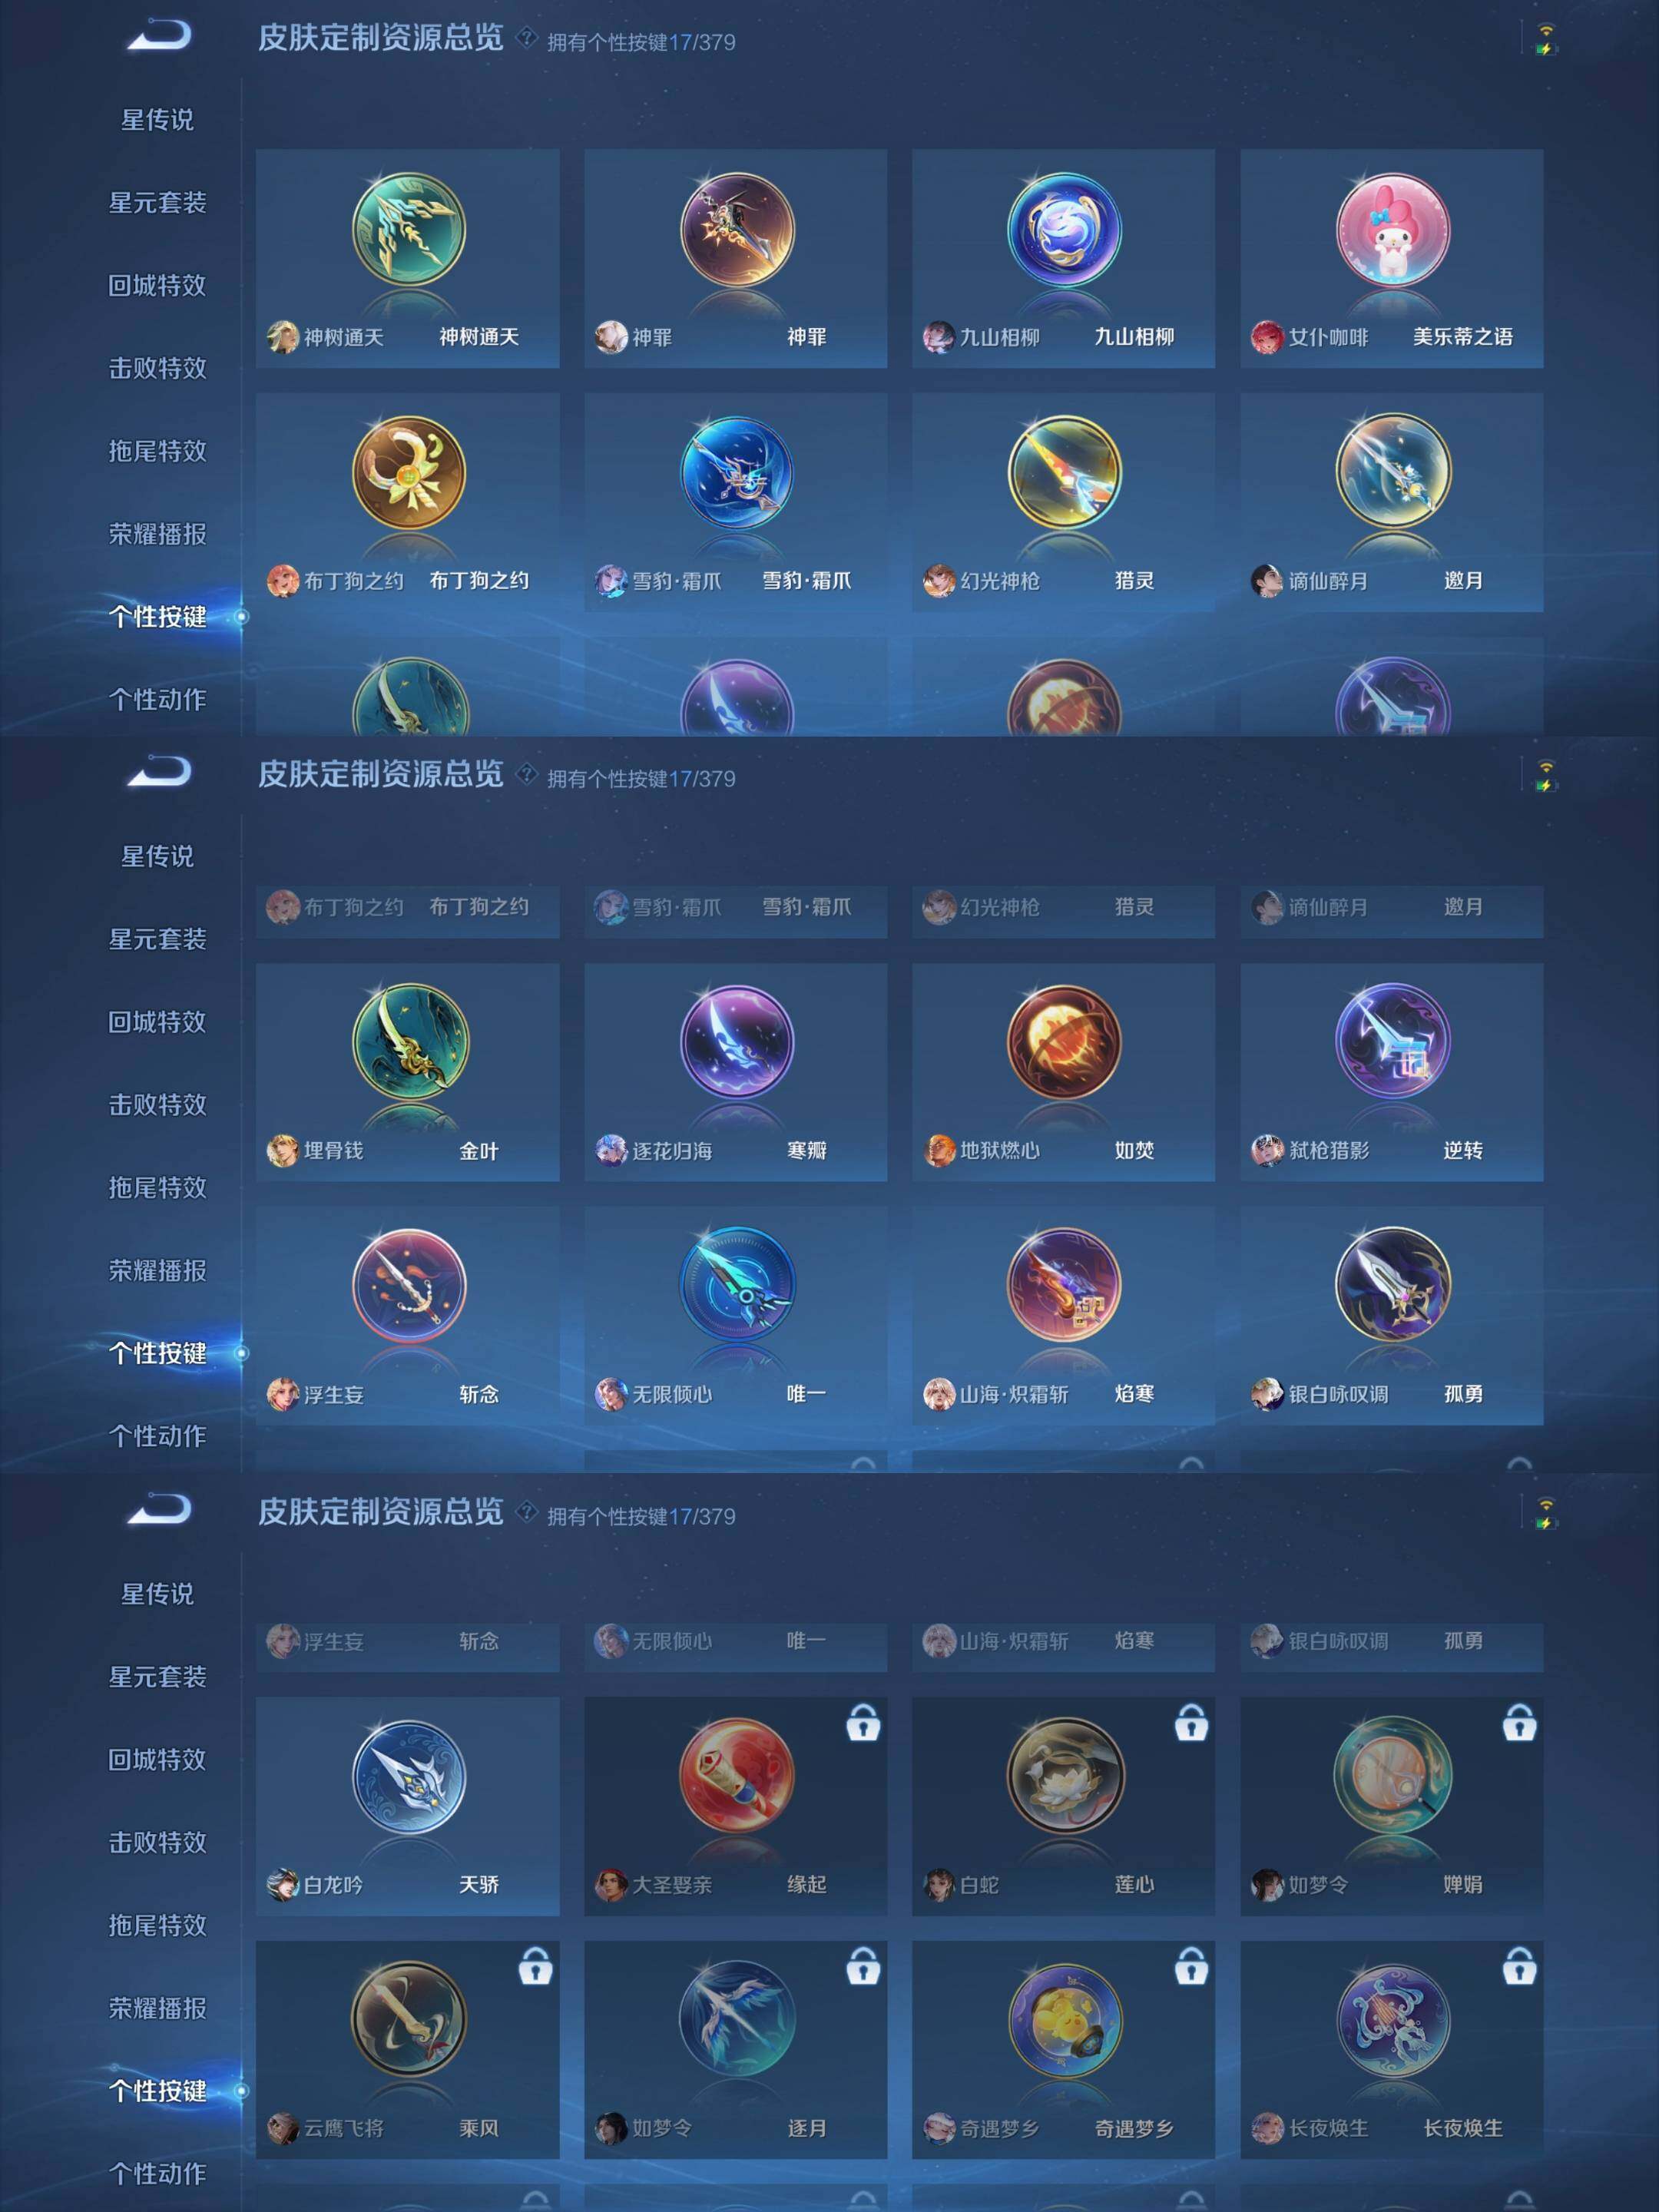Select the 神树通天 key skin icon
Screen dimensions: 1659x2212
408,229
